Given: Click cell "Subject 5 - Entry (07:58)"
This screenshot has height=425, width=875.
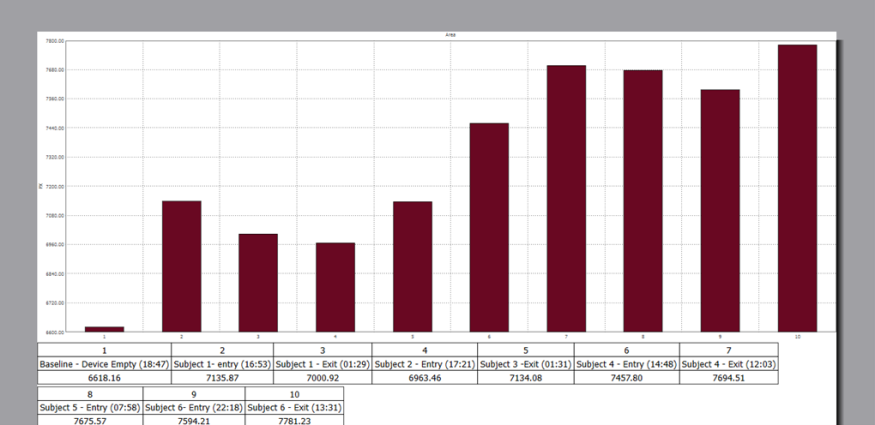Looking at the screenshot, I should tap(90, 408).
